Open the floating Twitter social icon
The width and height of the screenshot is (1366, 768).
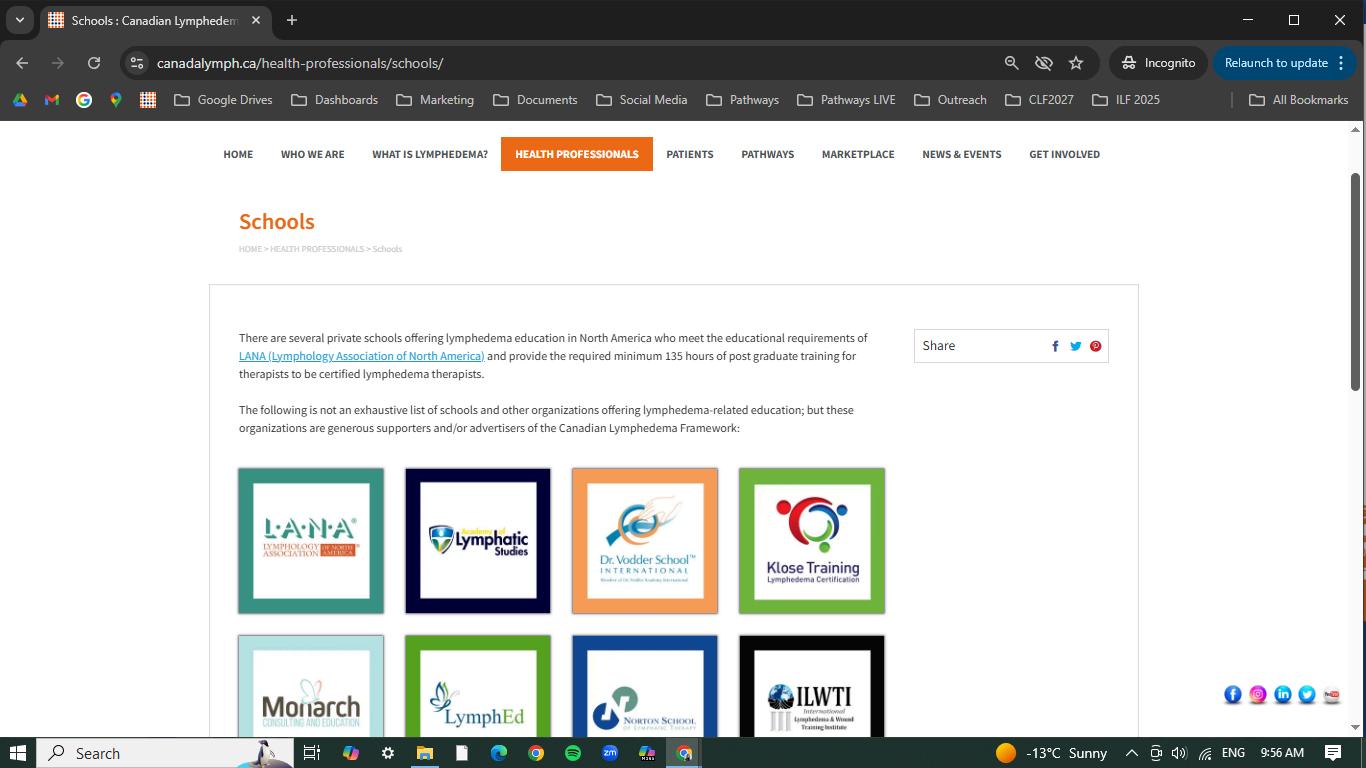coord(1307,695)
